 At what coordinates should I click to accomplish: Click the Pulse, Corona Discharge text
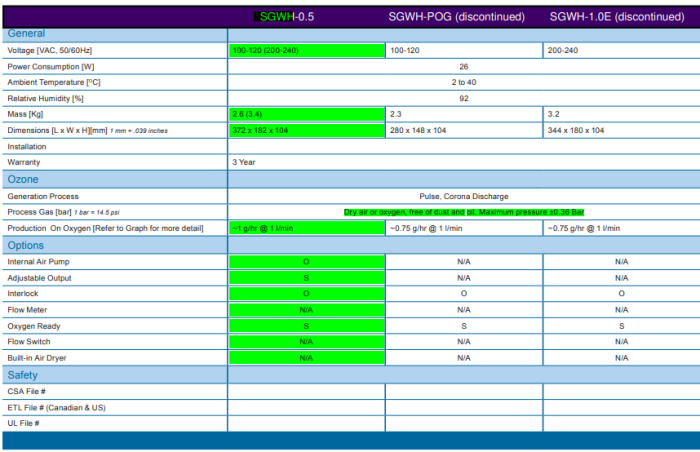[463, 196]
